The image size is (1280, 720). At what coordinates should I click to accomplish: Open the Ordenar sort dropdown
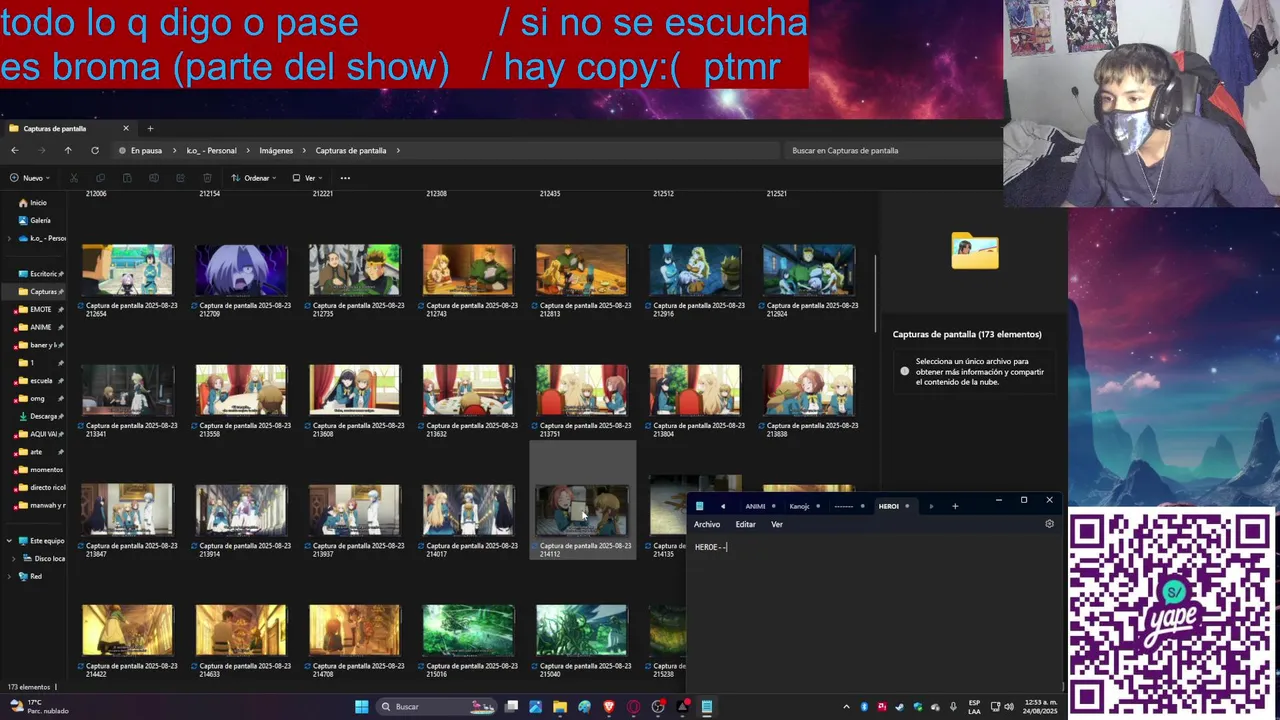(x=254, y=178)
